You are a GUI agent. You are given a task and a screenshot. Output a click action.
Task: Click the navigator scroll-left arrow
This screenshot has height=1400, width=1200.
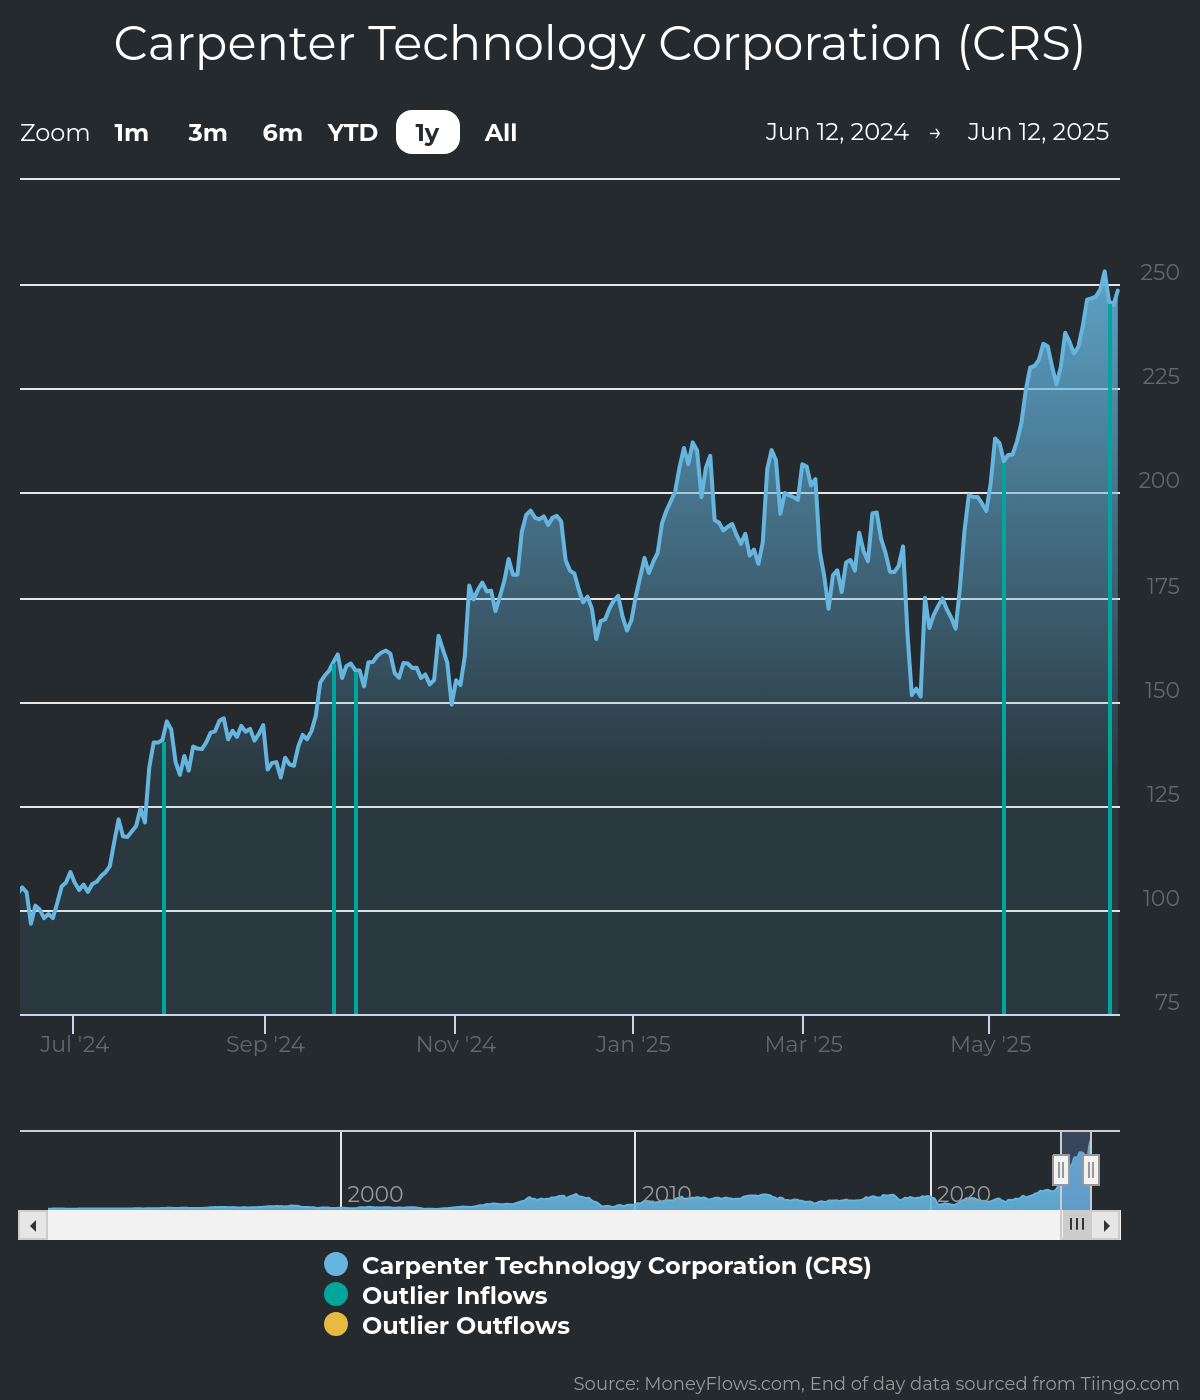tap(33, 1225)
